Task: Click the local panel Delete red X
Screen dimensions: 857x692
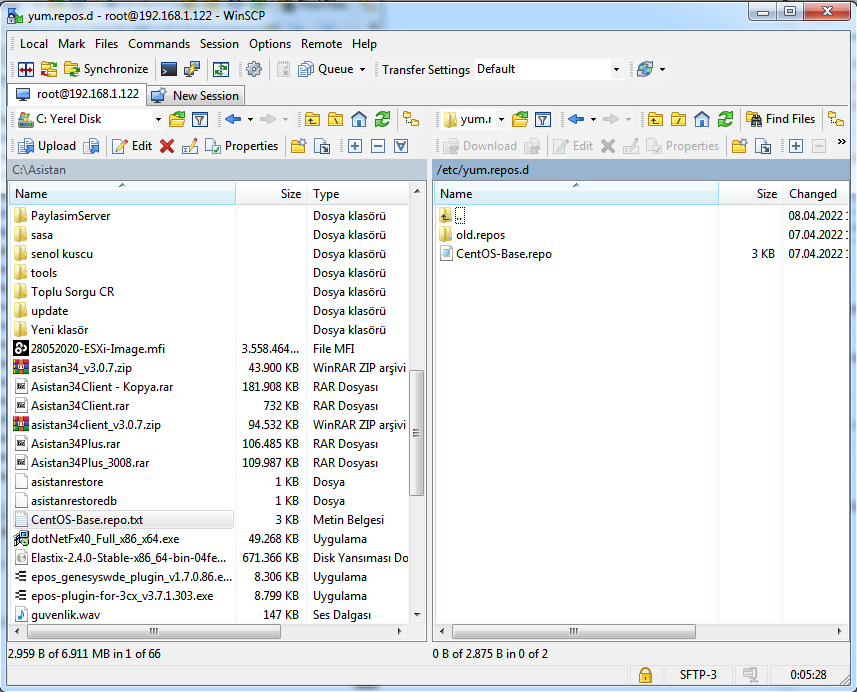Action: [167, 146]
